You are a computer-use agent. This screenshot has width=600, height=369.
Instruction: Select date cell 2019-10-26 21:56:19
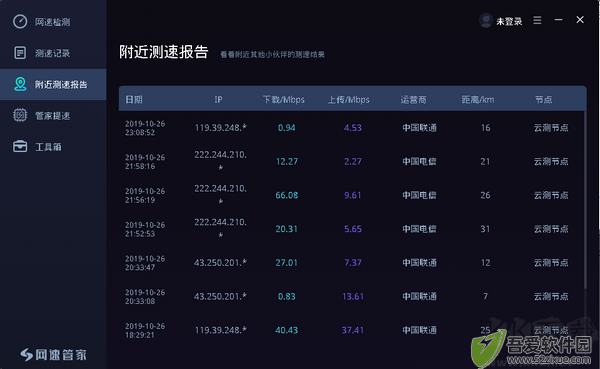pyautogui.click(x=145, y=195)
